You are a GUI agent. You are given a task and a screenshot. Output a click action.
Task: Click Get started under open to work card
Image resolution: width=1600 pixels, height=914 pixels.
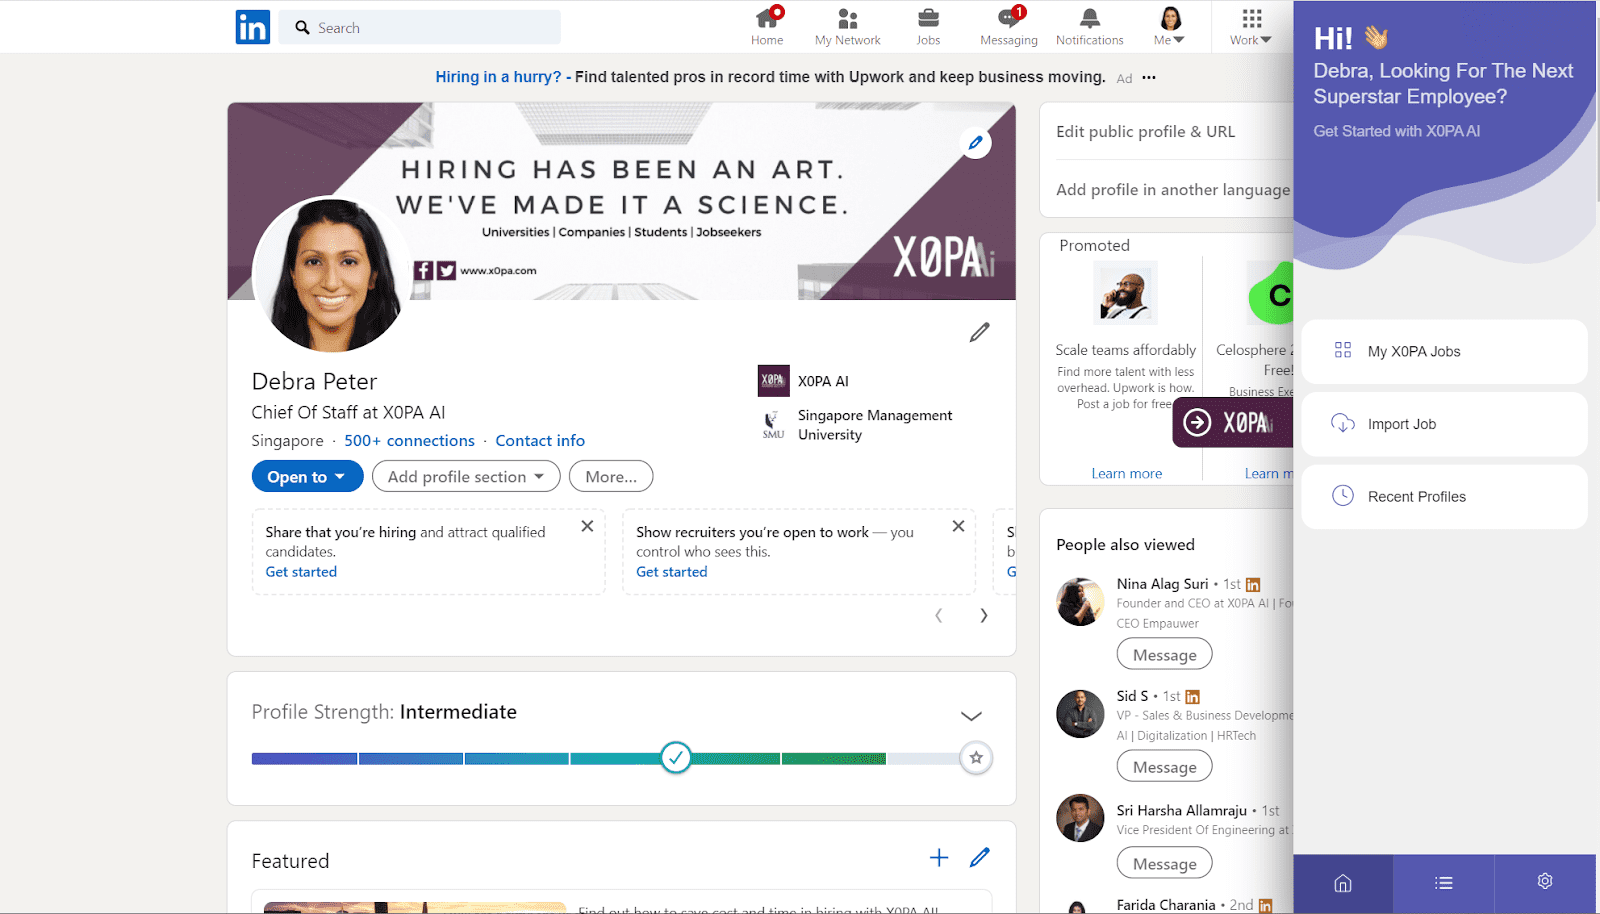[672, 572]
